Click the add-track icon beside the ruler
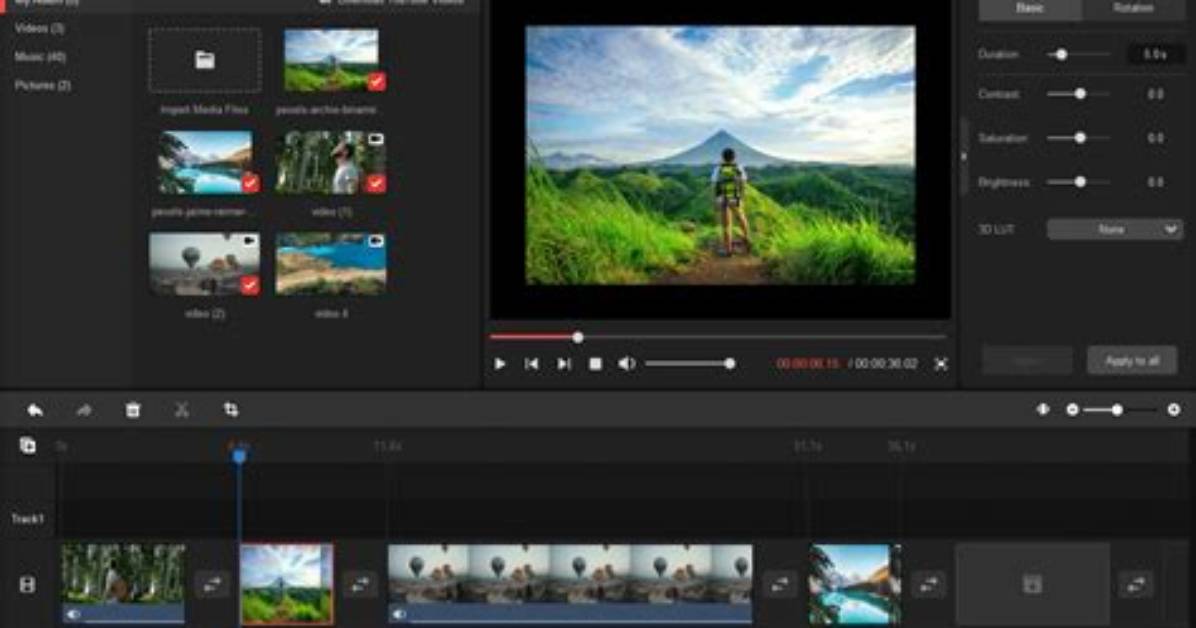This screenshot has height=628, width=1196. coord(27,446)
